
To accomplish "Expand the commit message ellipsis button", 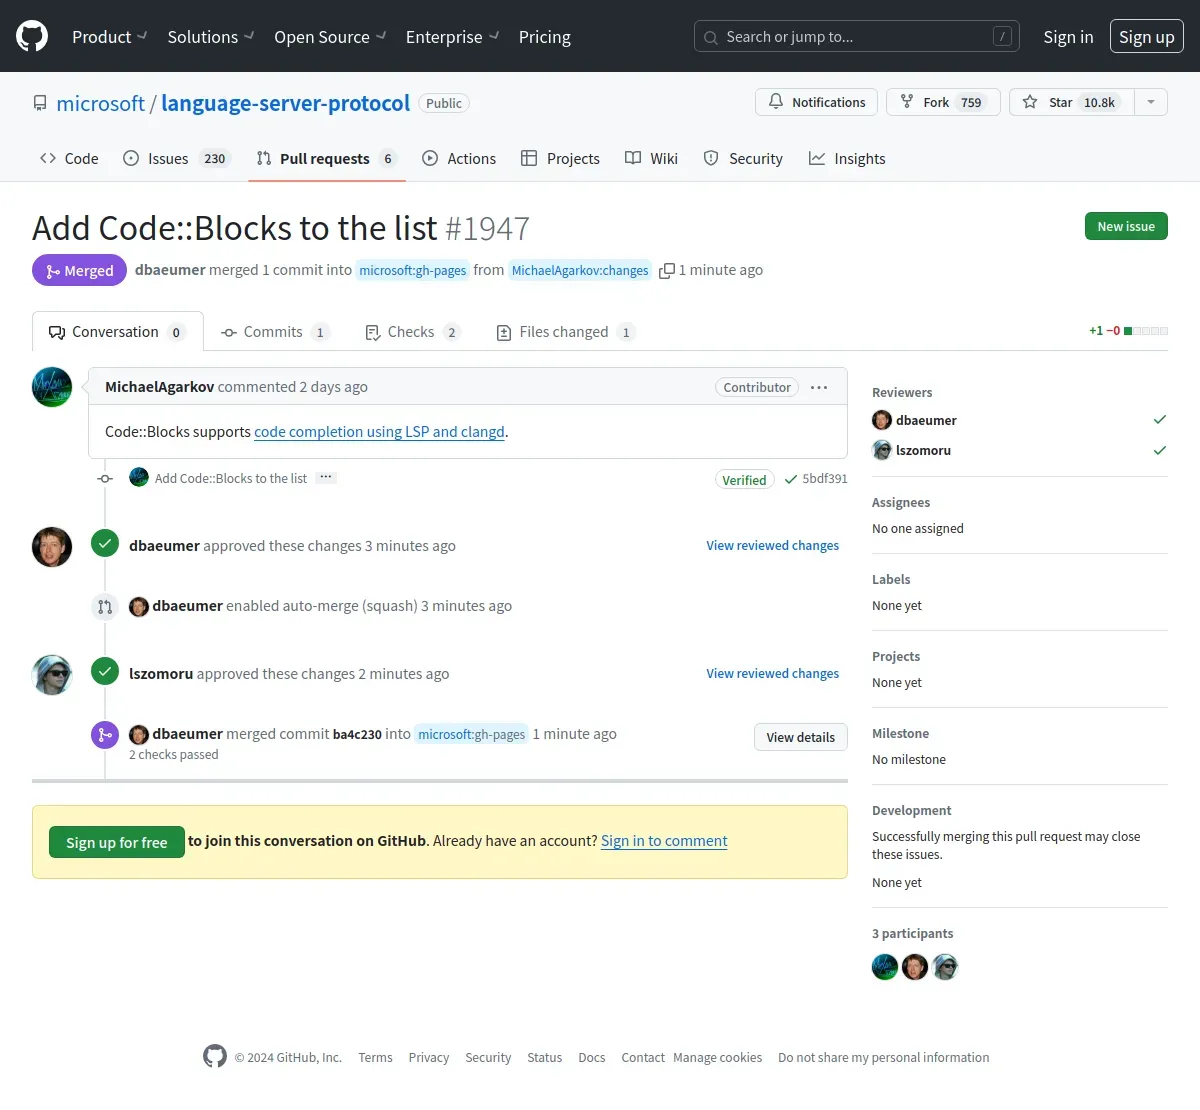I will (326, 478).
